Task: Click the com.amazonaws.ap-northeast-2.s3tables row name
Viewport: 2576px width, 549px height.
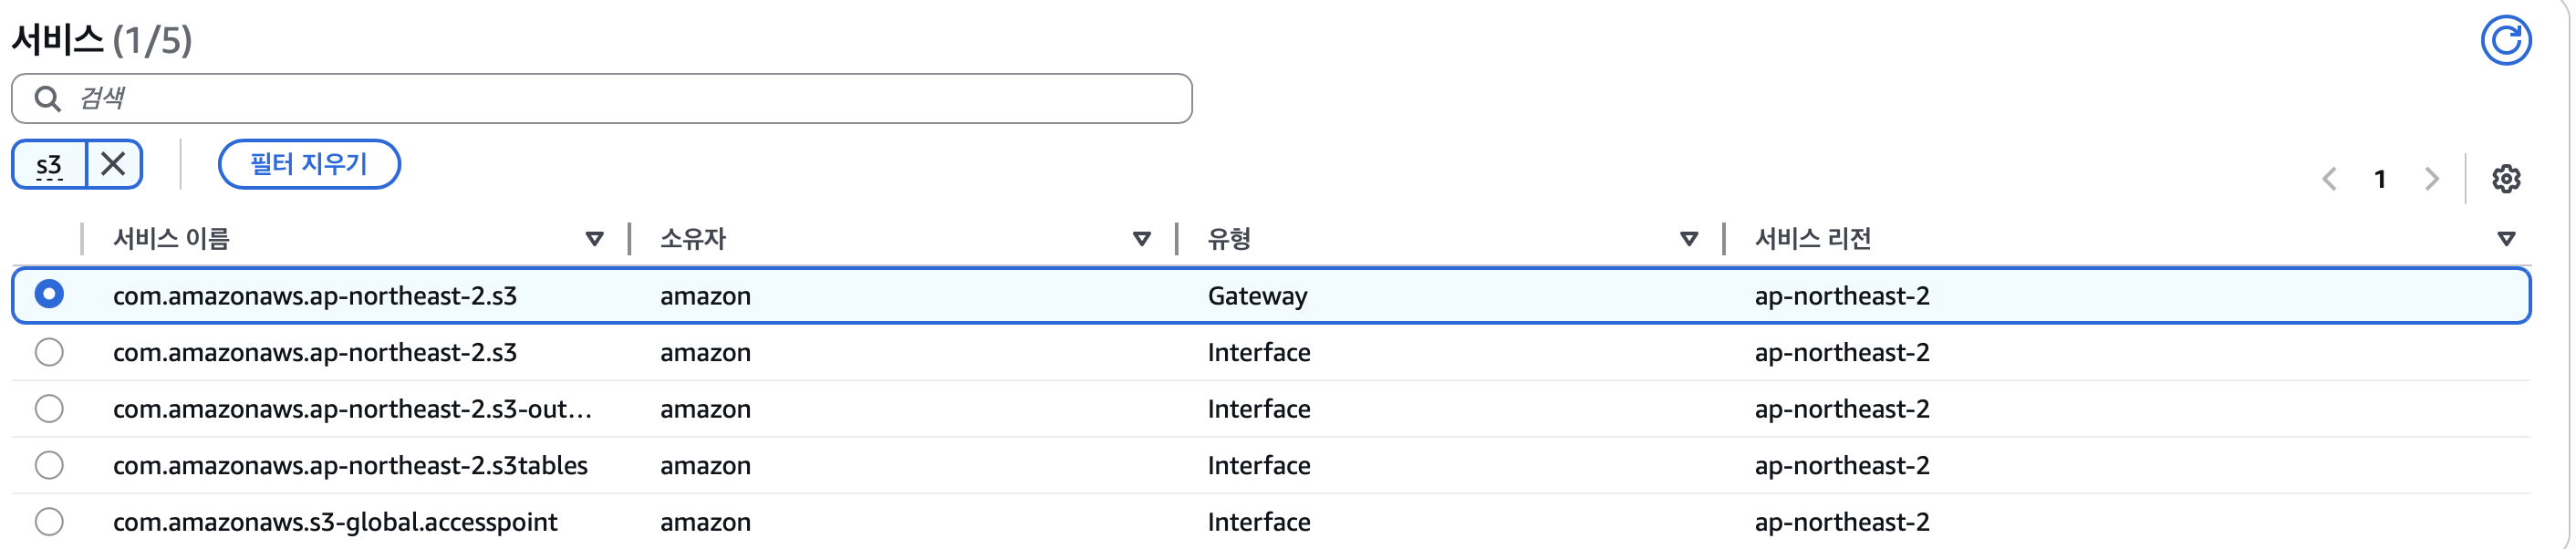Action: pyautogui.click(x=350, y=466)
